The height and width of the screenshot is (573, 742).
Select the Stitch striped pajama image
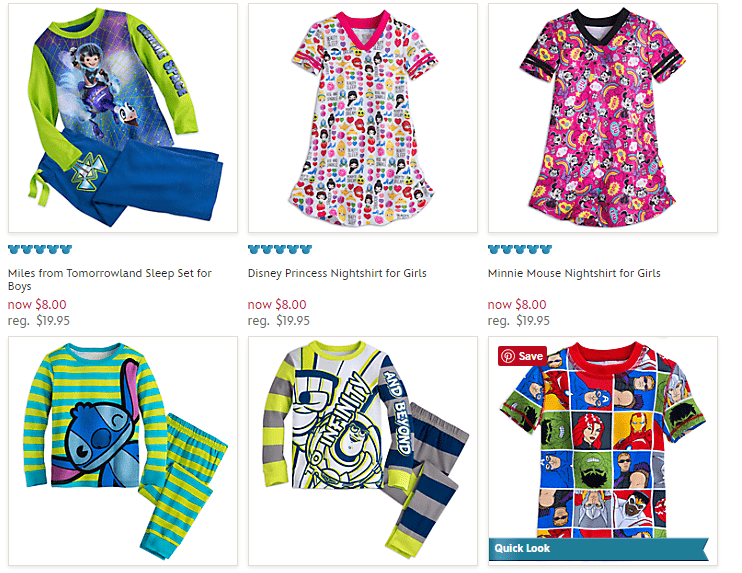click(x=123, y=451)
